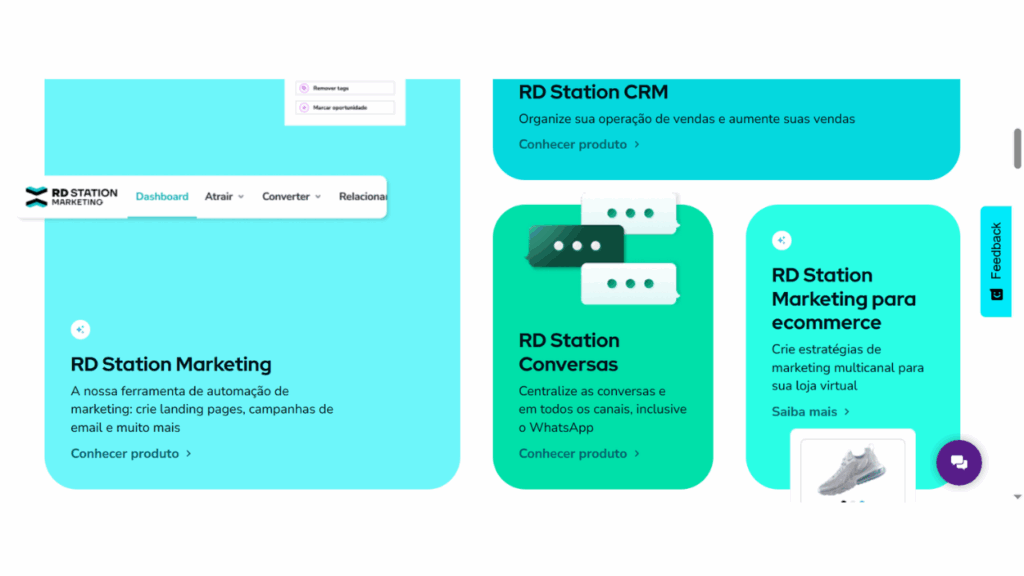Screen dimensions: 1024x576
Task: Click the RD Station Marketing heading
Action: (171, 364)
